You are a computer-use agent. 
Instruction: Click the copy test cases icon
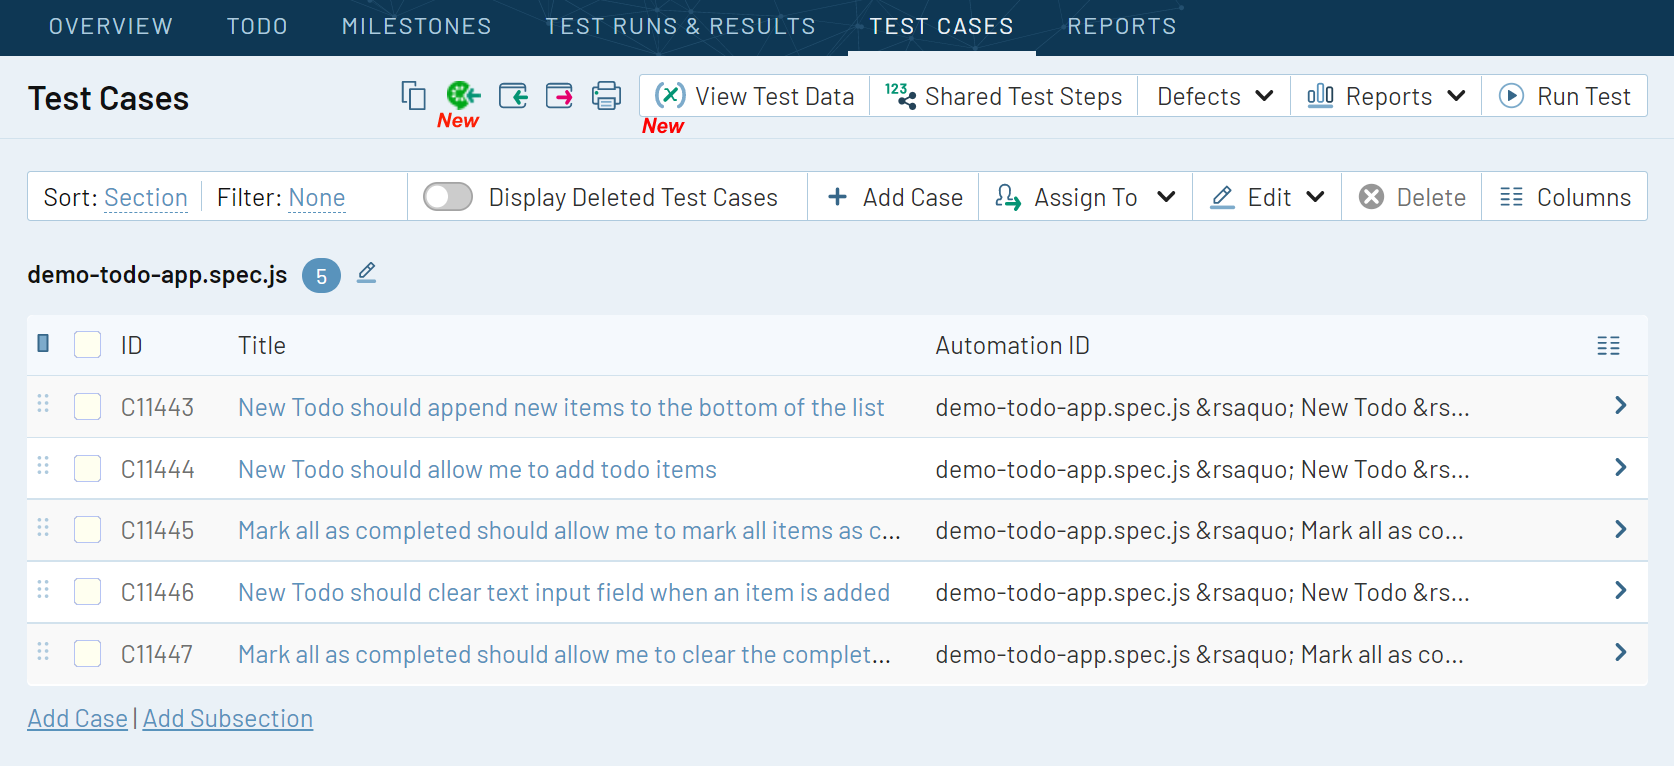point(413,96)
